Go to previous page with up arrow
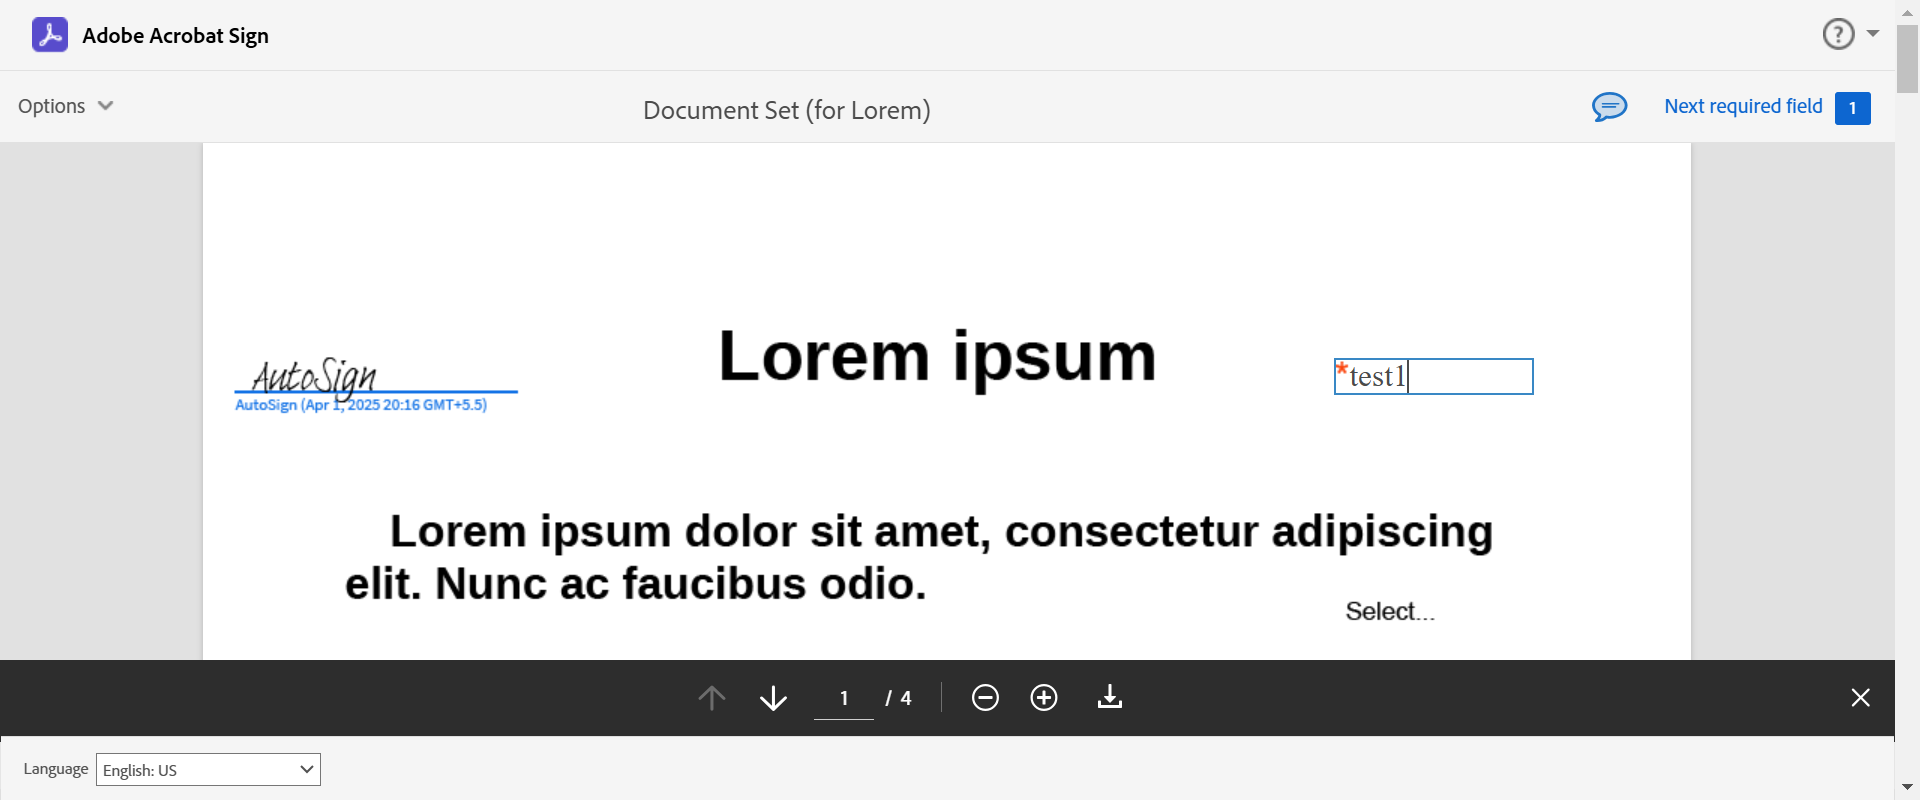This screenshot has width=1920, height=800. coord(712,698)
